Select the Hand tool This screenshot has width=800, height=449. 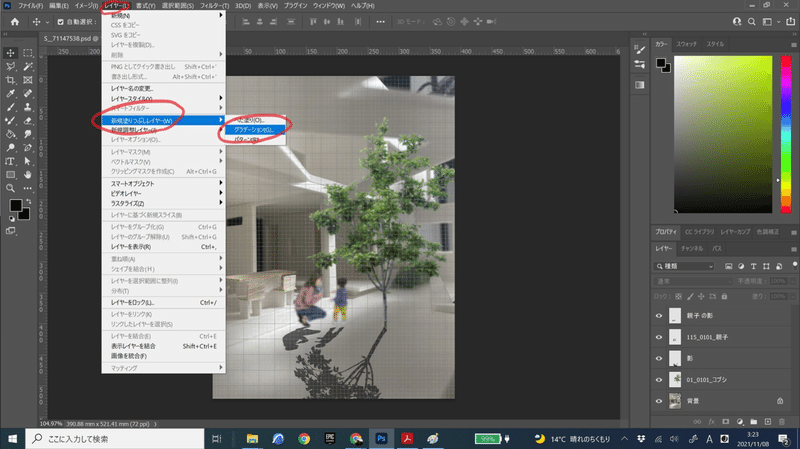pos(28,175)
